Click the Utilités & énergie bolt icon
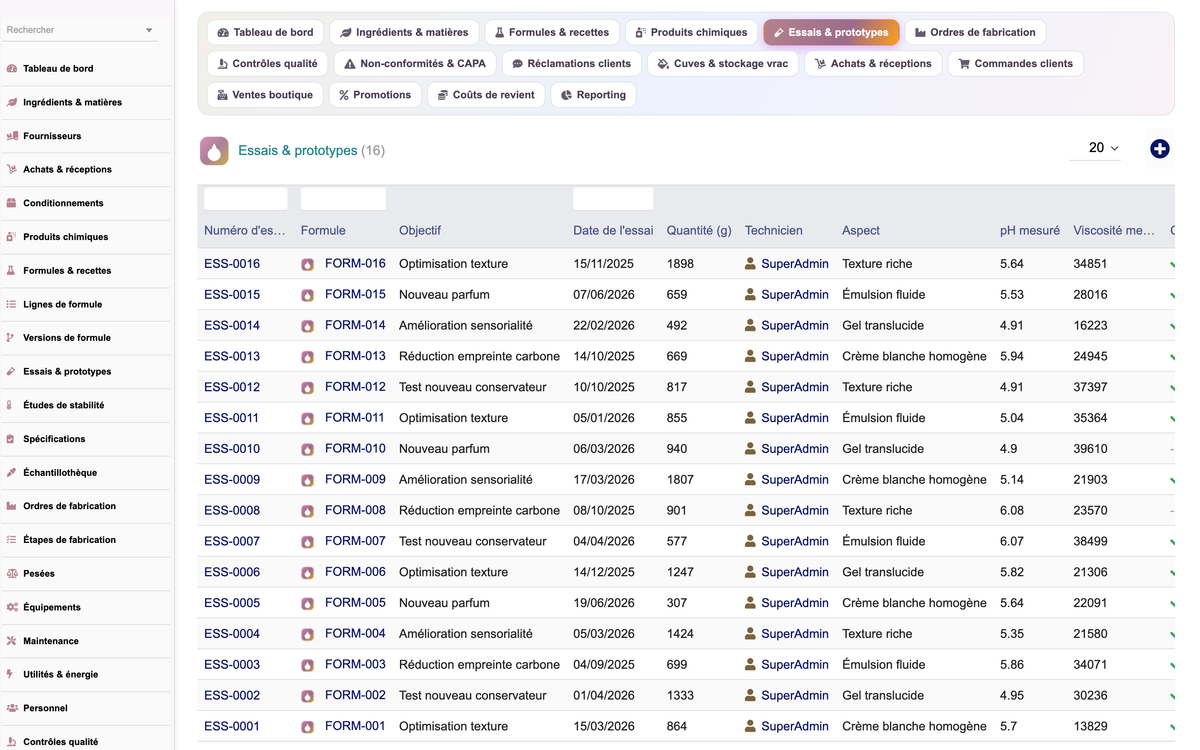Screen dimensions: 1200x750 (12, 675)
